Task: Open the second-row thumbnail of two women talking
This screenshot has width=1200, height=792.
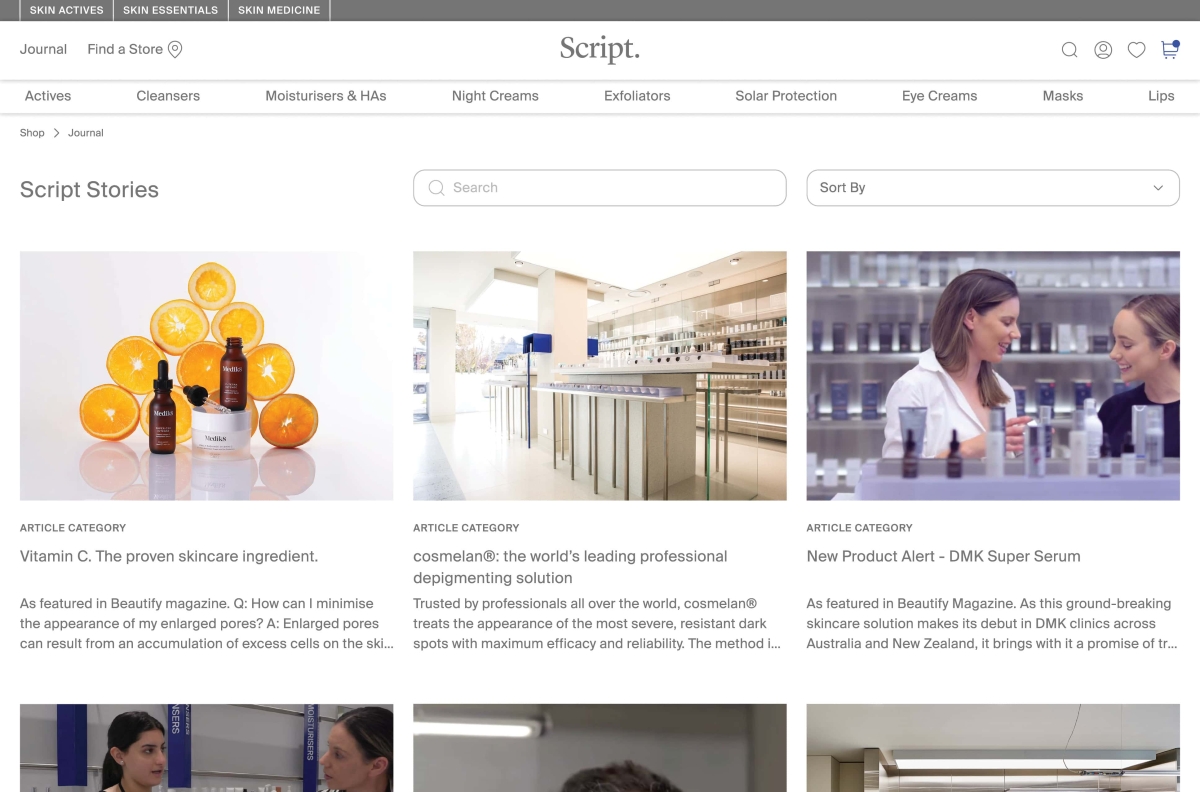Action: [206, 748]
